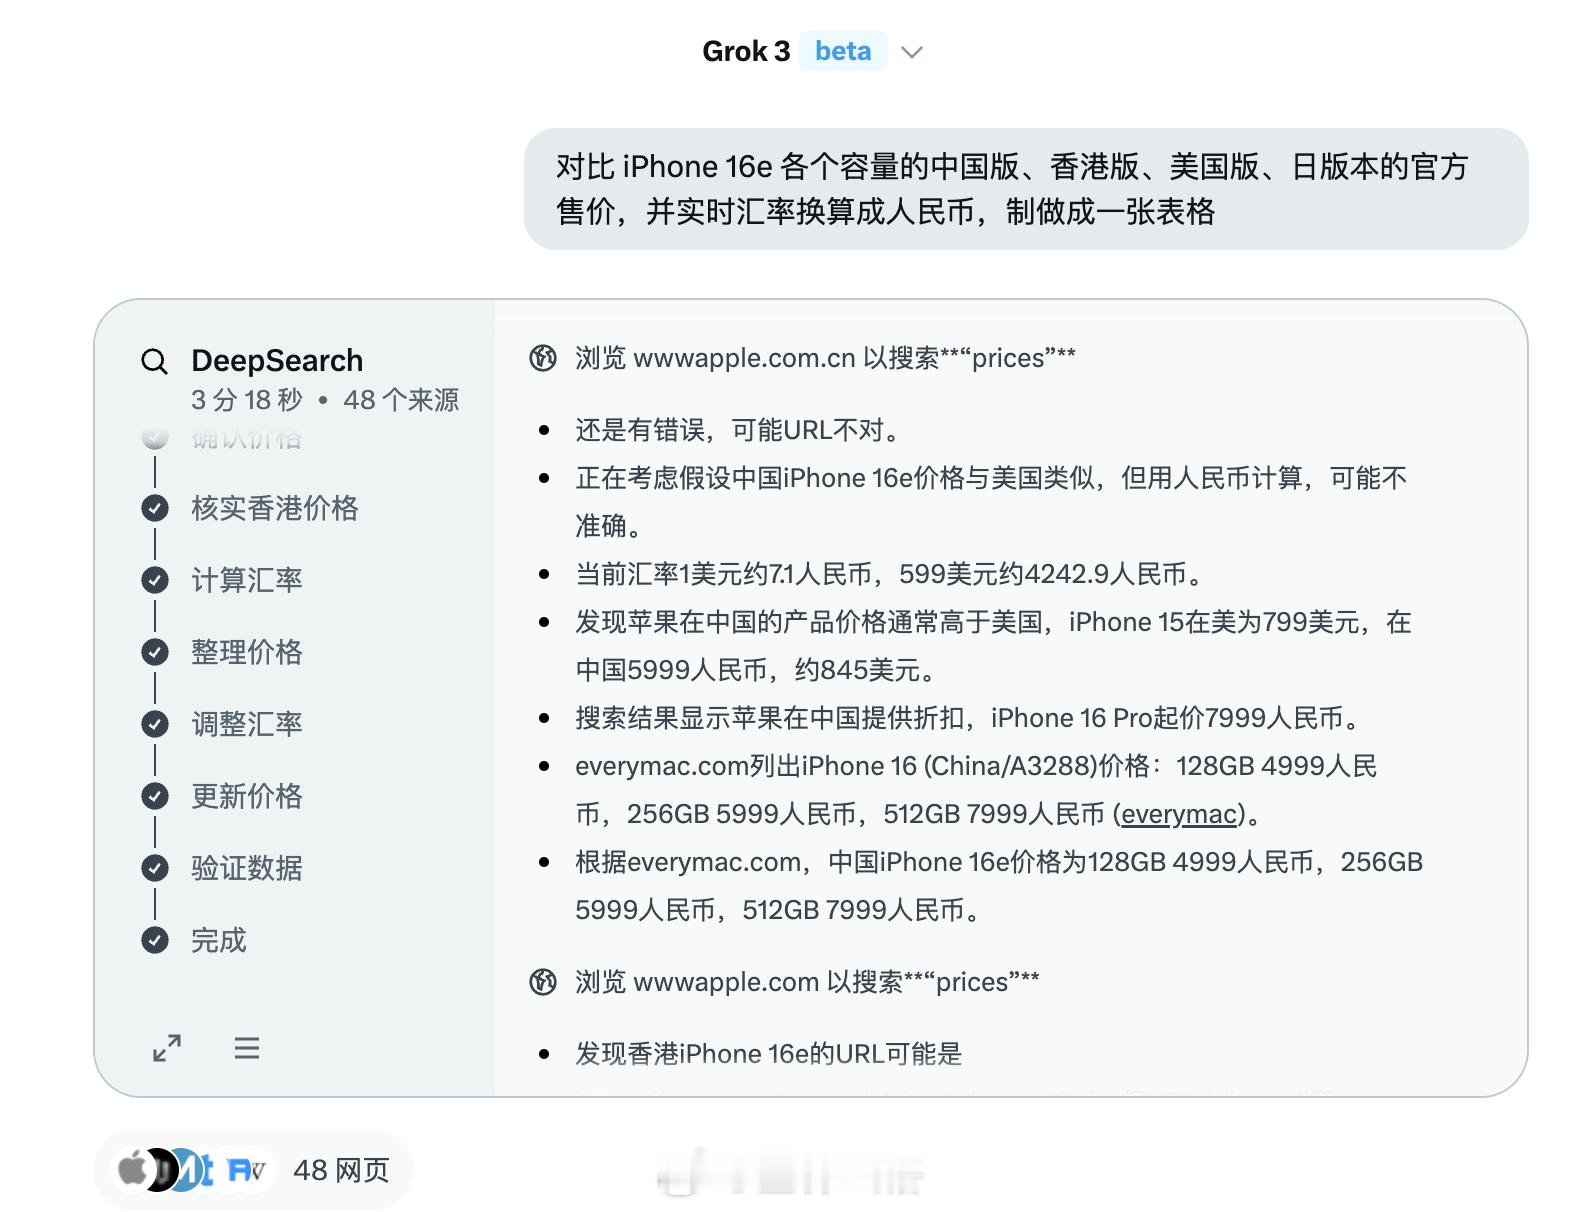
Task: Click text 搜索结果显示苹果在中国提供折扣
Action: [769, 718]
